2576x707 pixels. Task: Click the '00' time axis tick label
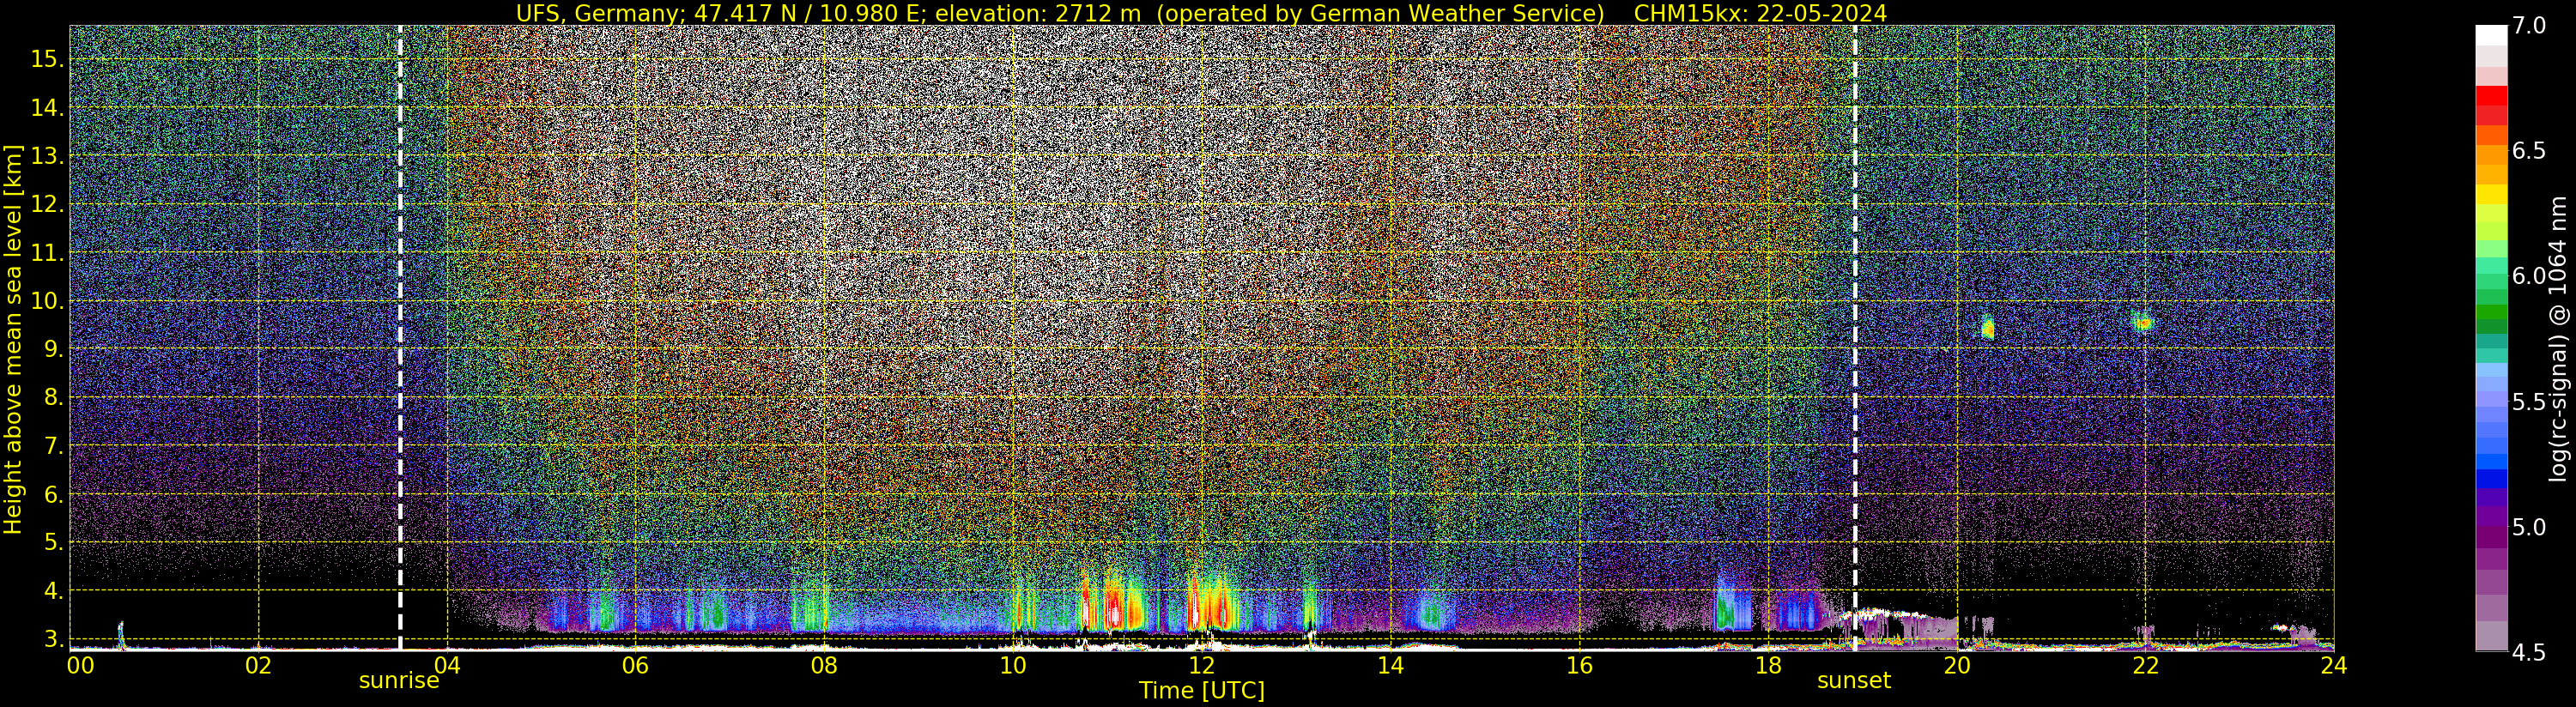click(80, 665)
